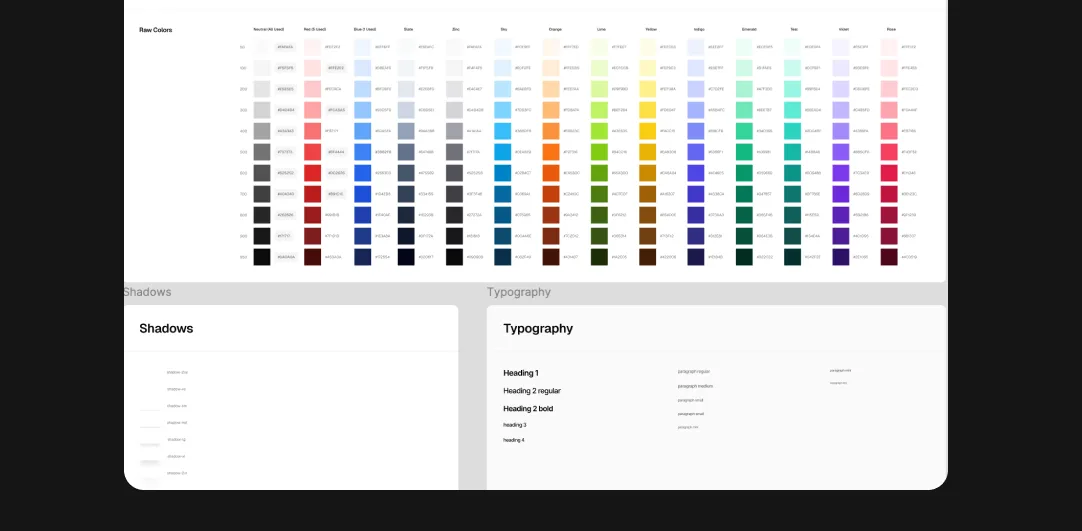Image resolution: width=1082 pixels, height=531 pixels.
Task: Click the Indigo 600 color swatch
Action: coord(696,172)
